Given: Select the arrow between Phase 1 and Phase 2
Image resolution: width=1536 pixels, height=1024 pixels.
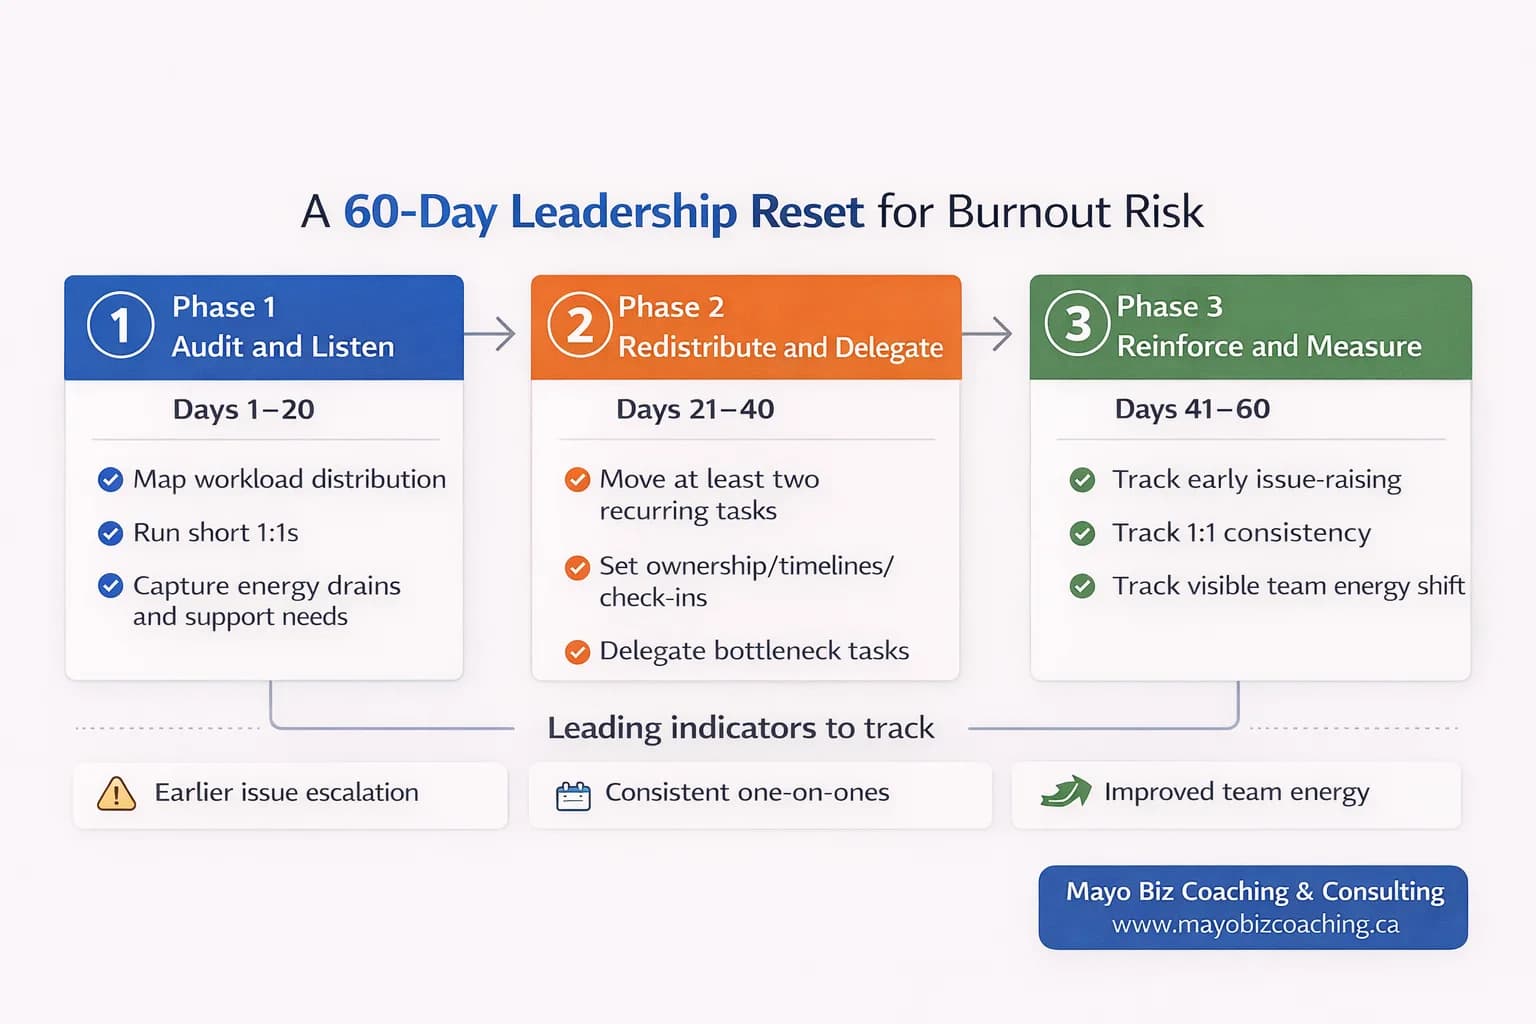Looking at the screenshot, I should pyautogui.click(x=495, y=335).
